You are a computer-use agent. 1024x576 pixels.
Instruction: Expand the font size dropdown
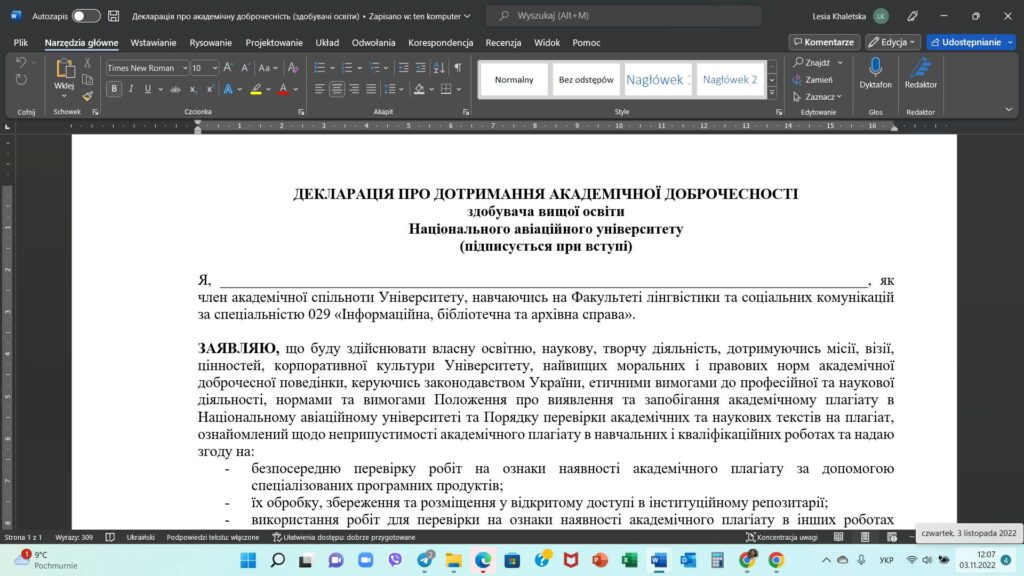[x=214, y=68]
